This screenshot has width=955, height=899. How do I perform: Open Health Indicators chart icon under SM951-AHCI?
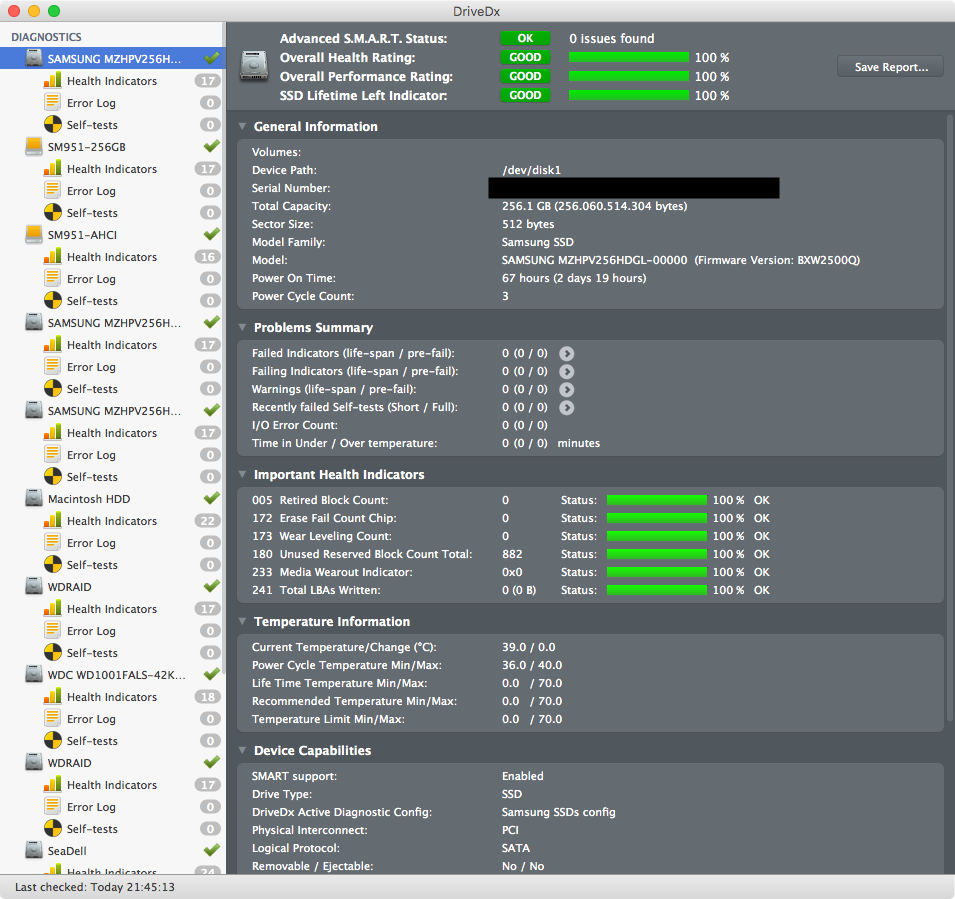[x=52, y=256]
